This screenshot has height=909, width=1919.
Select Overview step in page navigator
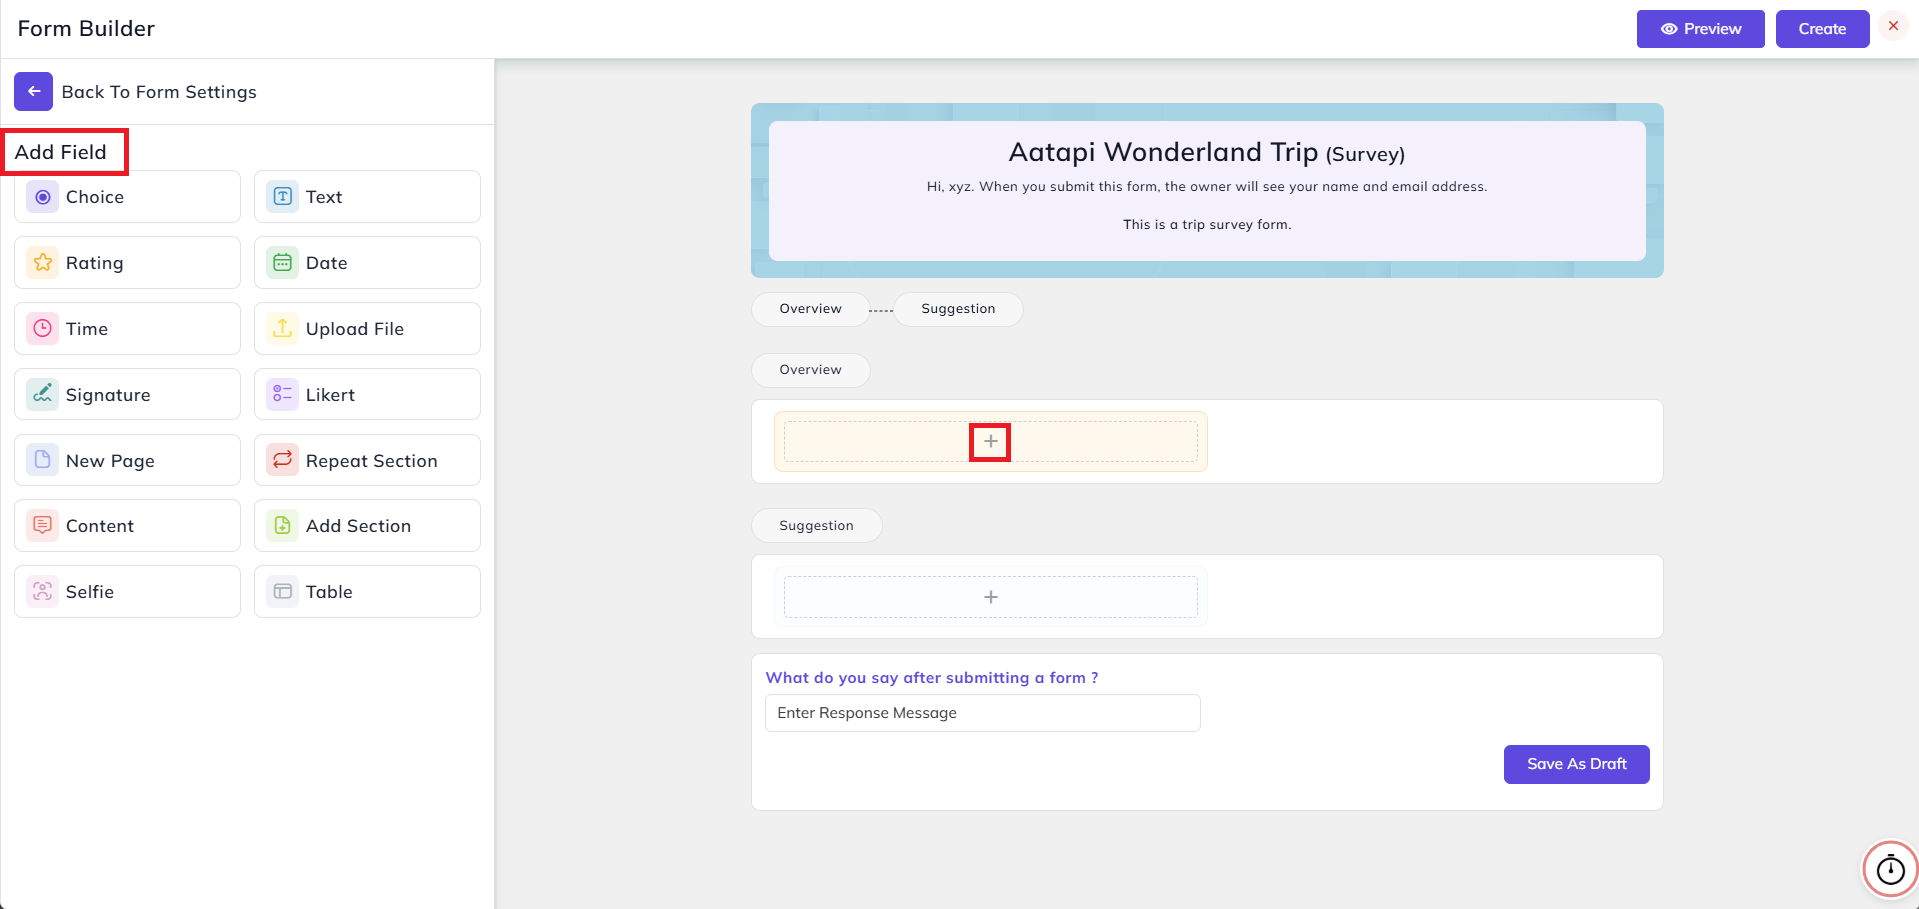point(810,309)
